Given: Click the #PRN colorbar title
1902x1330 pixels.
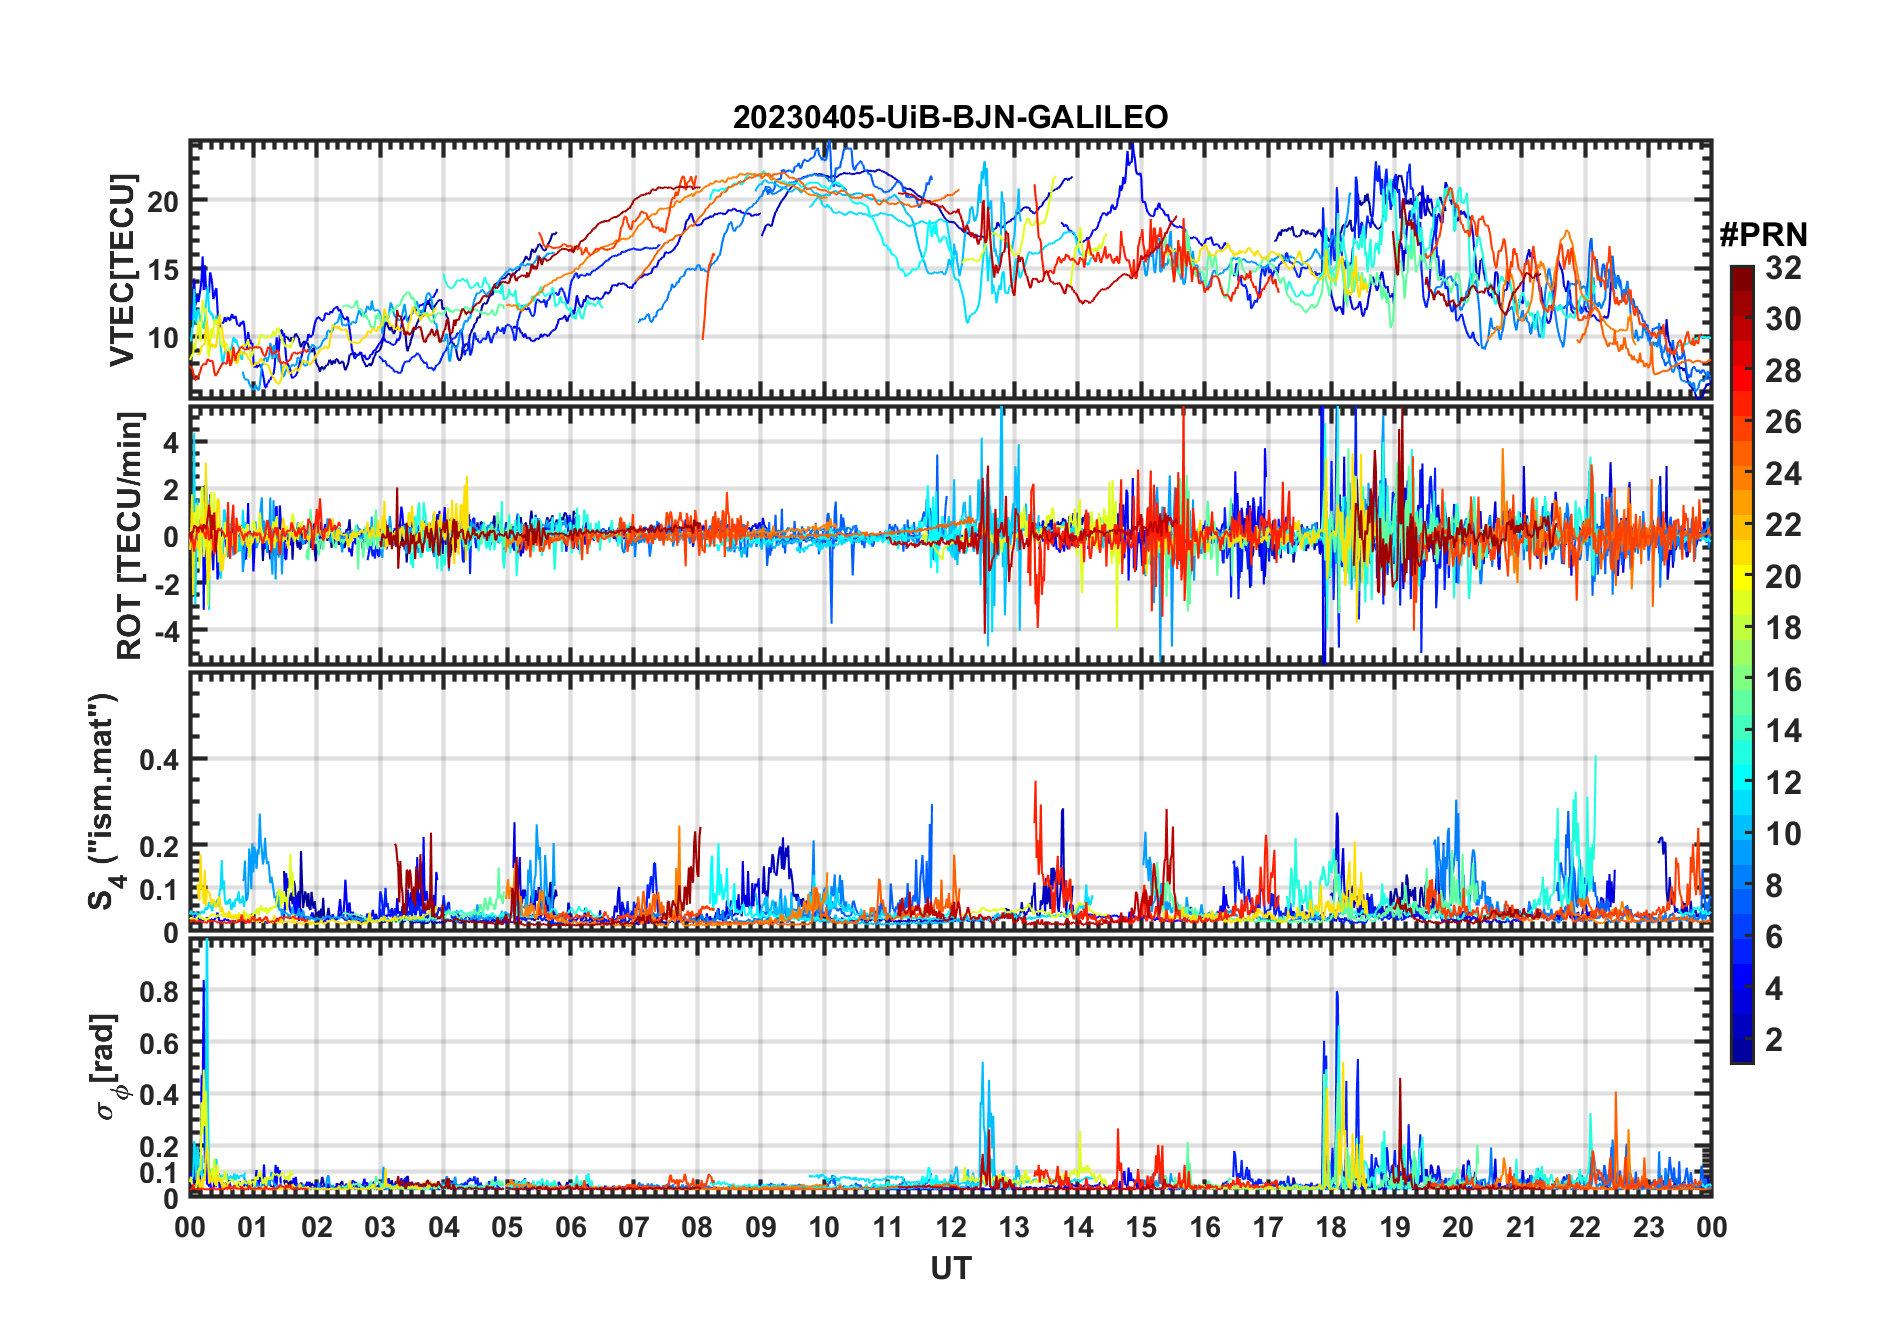Looking at the screenshot, I should pyautogui.click(x=1763, y=235).
